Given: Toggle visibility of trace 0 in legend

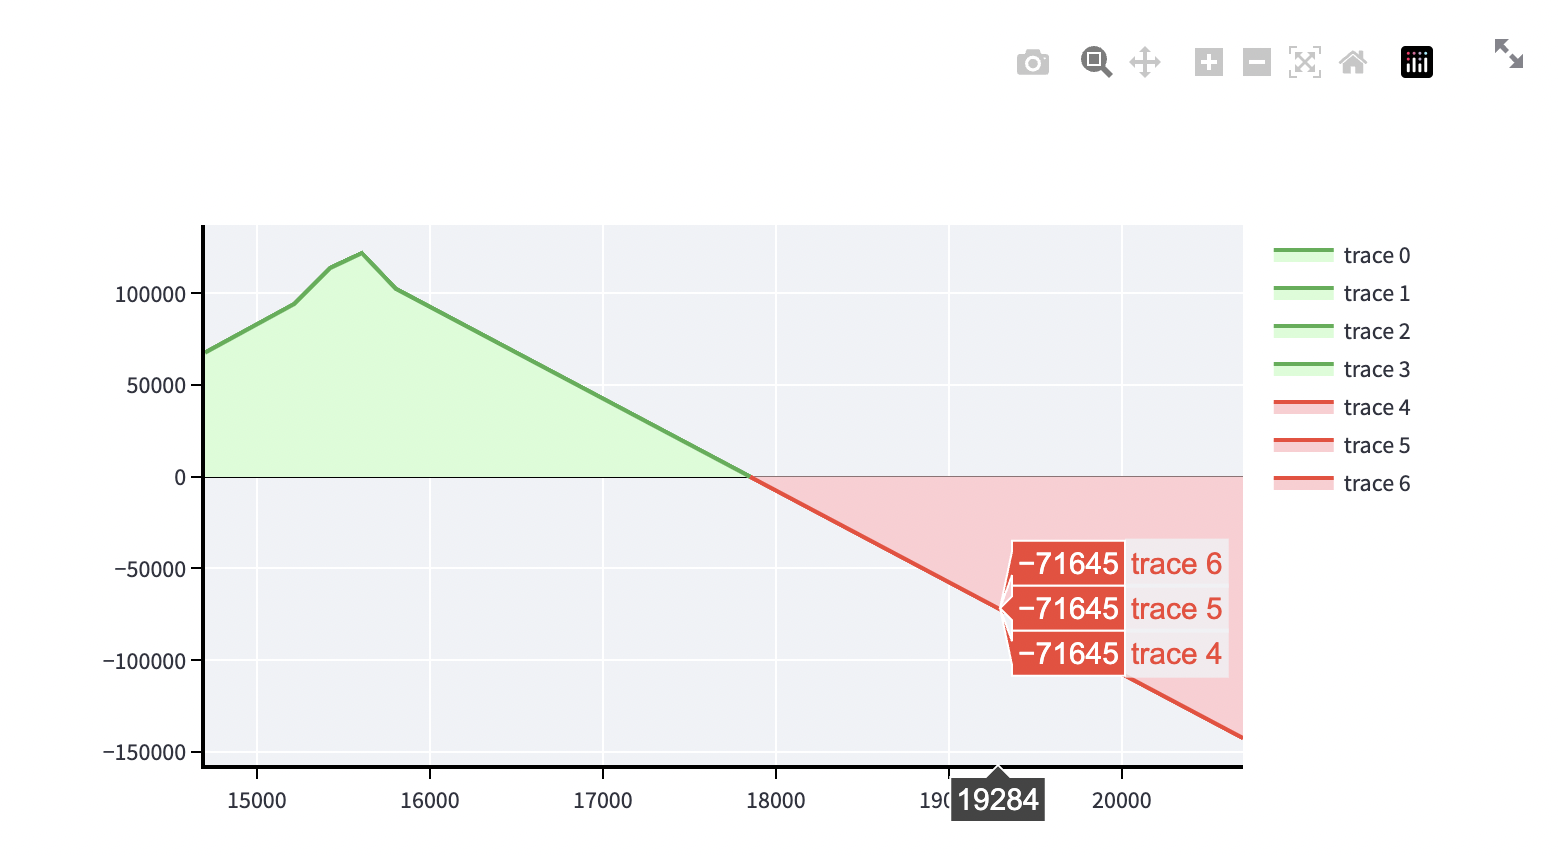Looking at the screenshot, I should tap(1342, 256).
